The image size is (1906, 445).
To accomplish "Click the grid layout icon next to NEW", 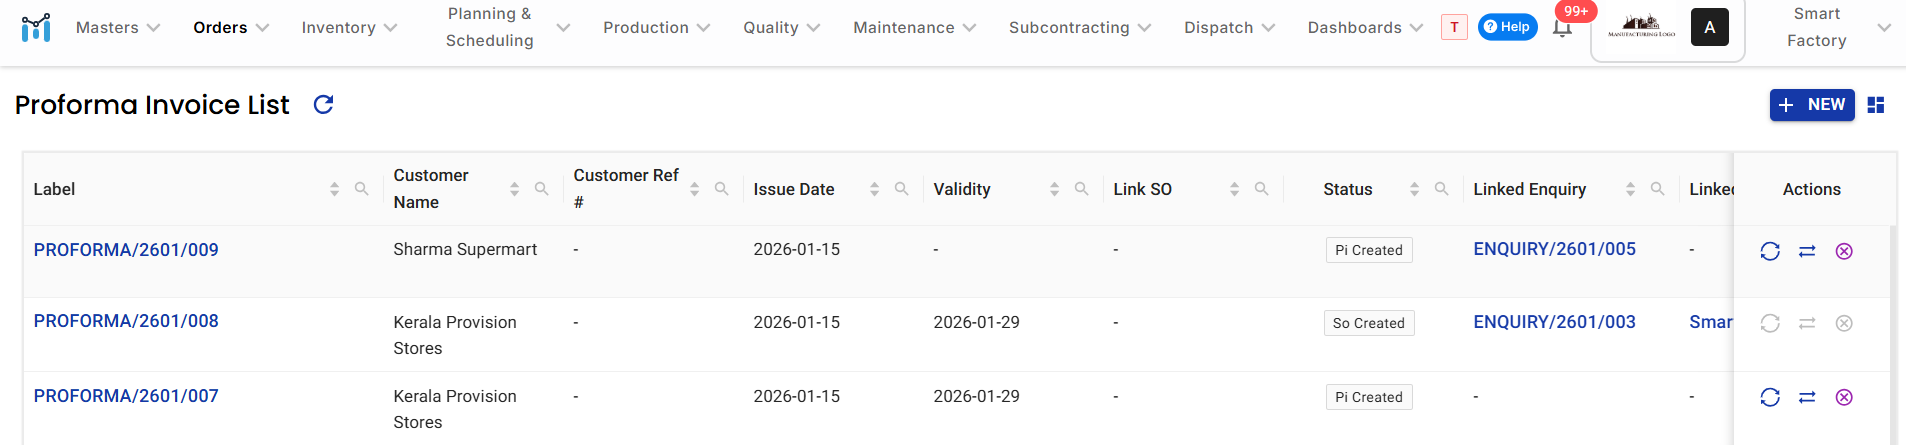I will pos(1876,105).
